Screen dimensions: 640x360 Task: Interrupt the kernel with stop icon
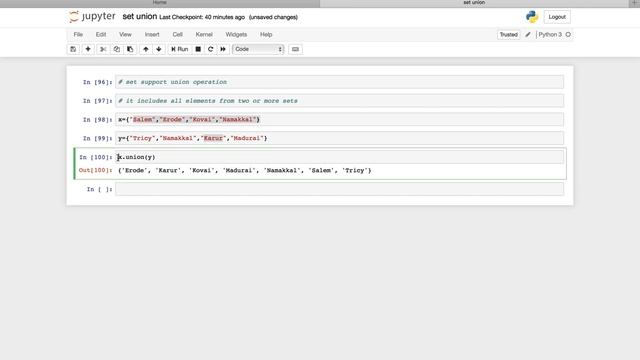[198, 49]
